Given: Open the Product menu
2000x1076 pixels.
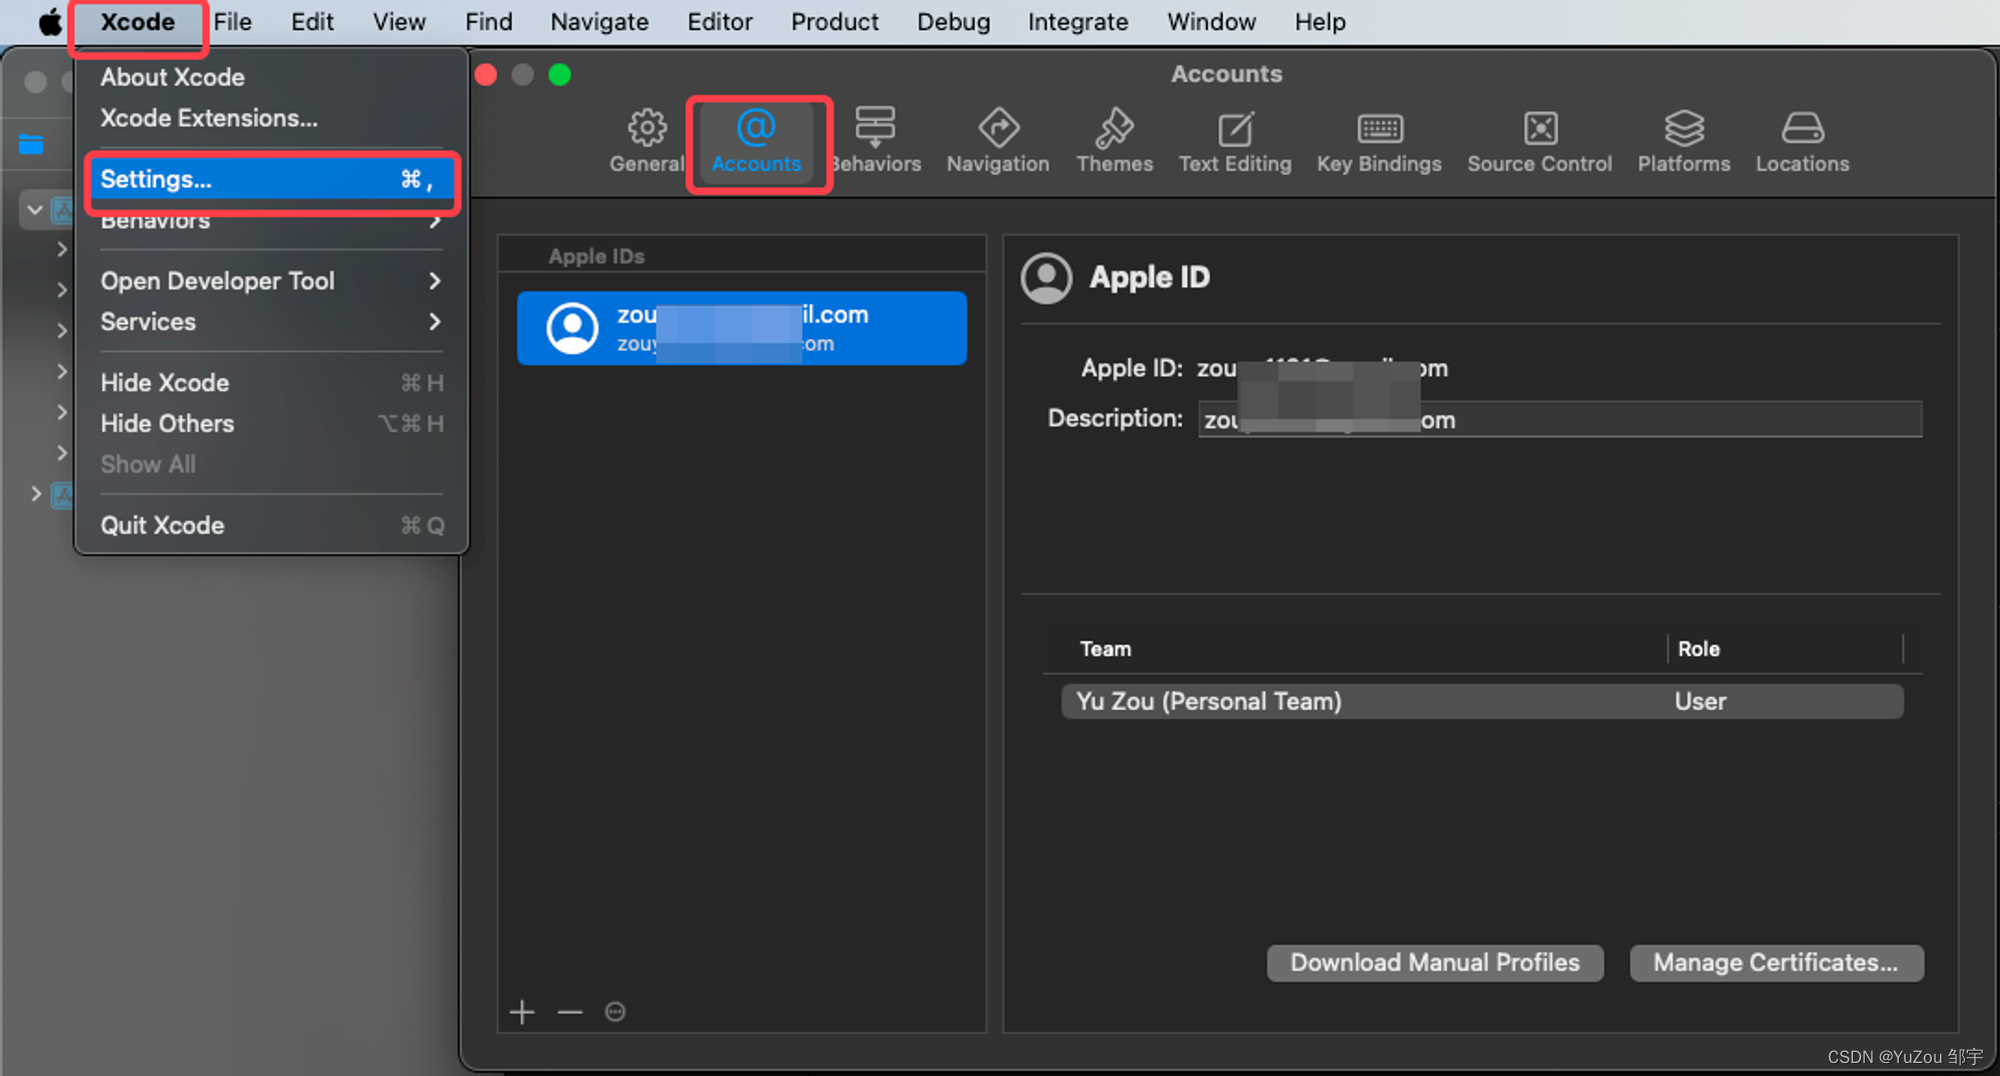Looking at the screenshot, I should 834,22.
